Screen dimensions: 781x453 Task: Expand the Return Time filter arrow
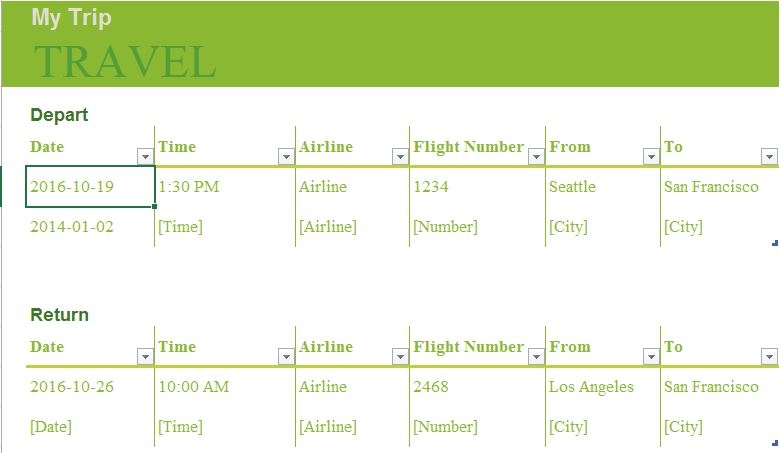point(286,357)
